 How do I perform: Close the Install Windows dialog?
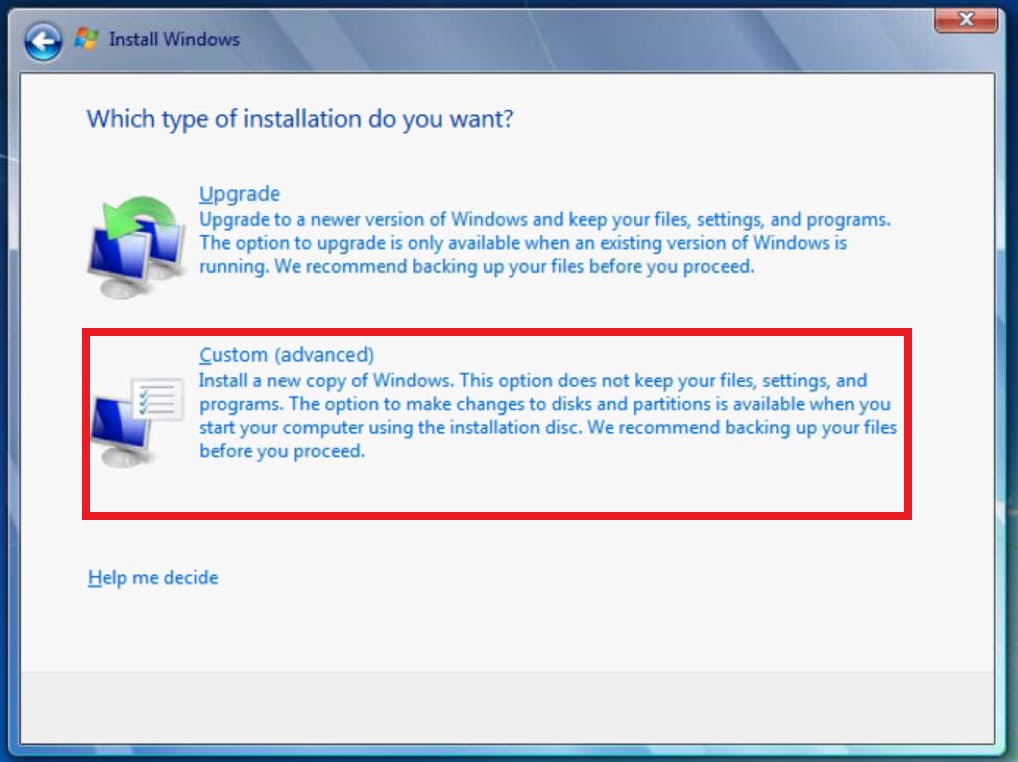(x=966, y=19)
